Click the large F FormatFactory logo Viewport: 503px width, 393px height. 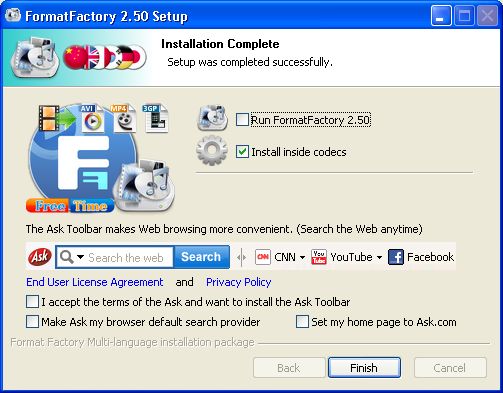coord(83,163)
